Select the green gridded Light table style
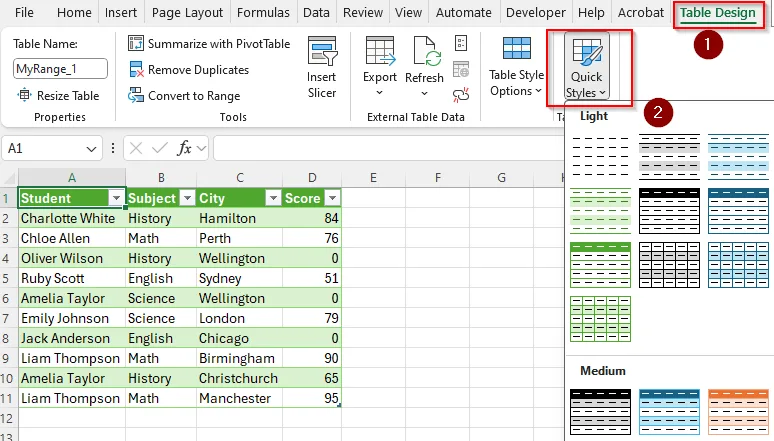774x441 pixels. 600,319
